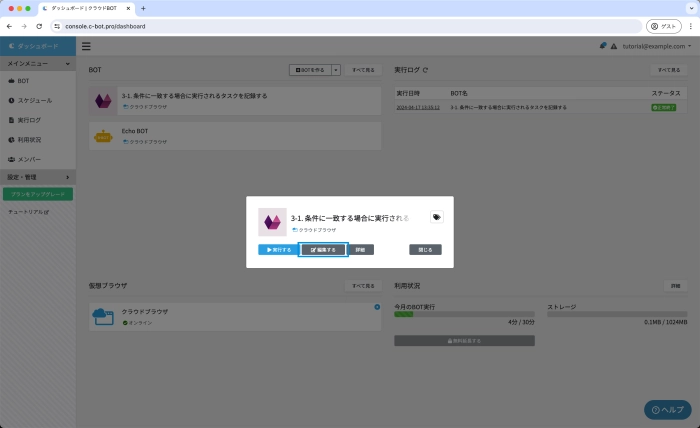Open スケジュール in the sidebar

35,100
